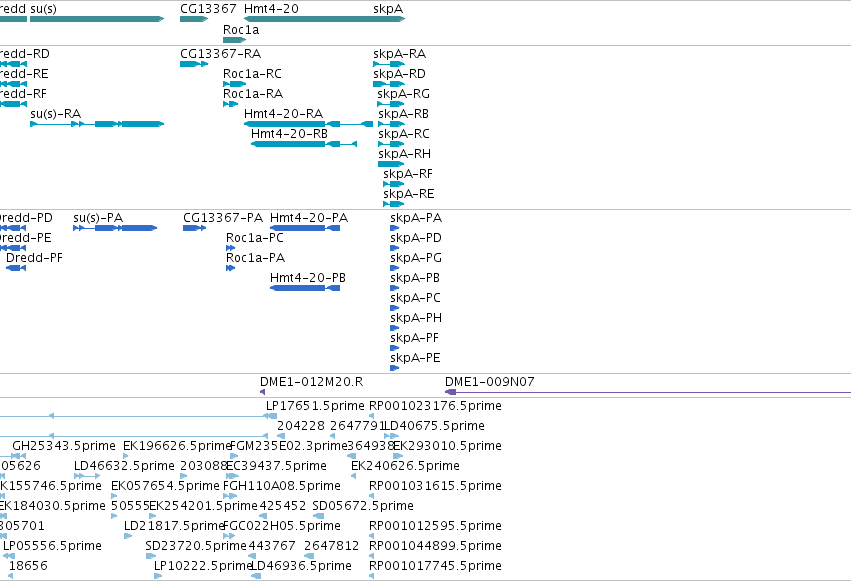Image resolution: width=851 pixels, height=581 pixels.
Task: Select the EK240626.5prime EST label
Action: coord(405,466)
